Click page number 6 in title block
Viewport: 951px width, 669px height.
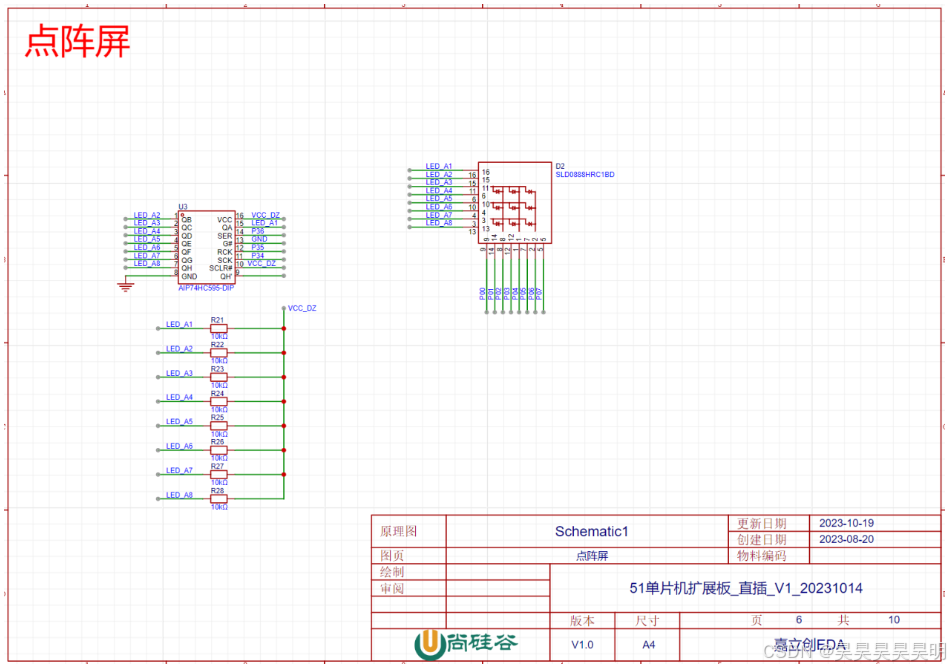tap(799, 620)
